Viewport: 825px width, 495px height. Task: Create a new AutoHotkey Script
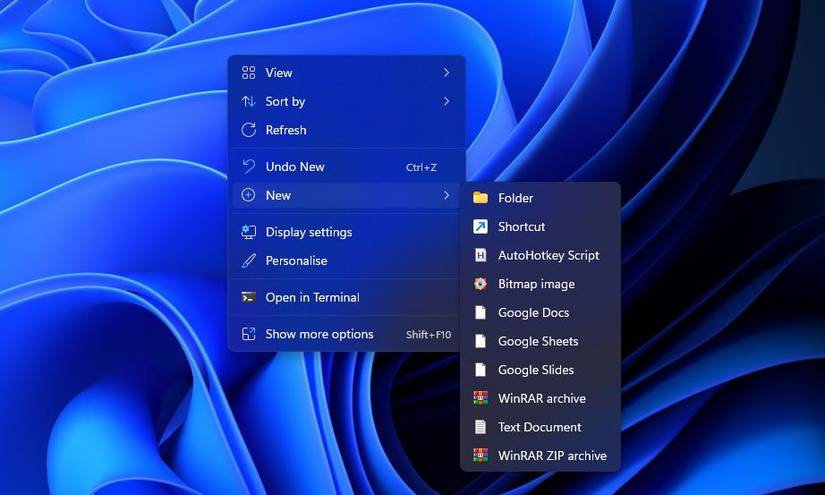click(x=540, y=255)
